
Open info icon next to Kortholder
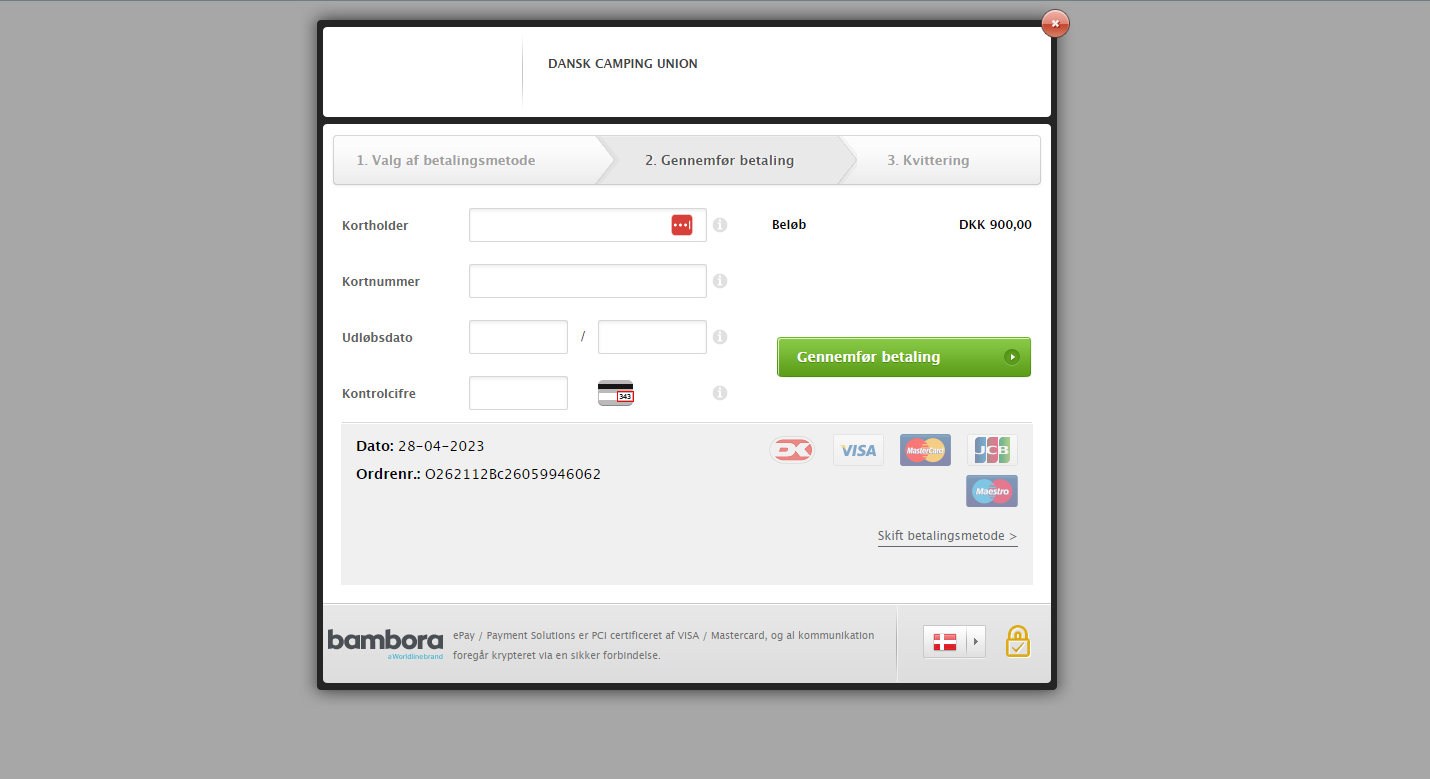pyautogui.click(x=720, y=225)
